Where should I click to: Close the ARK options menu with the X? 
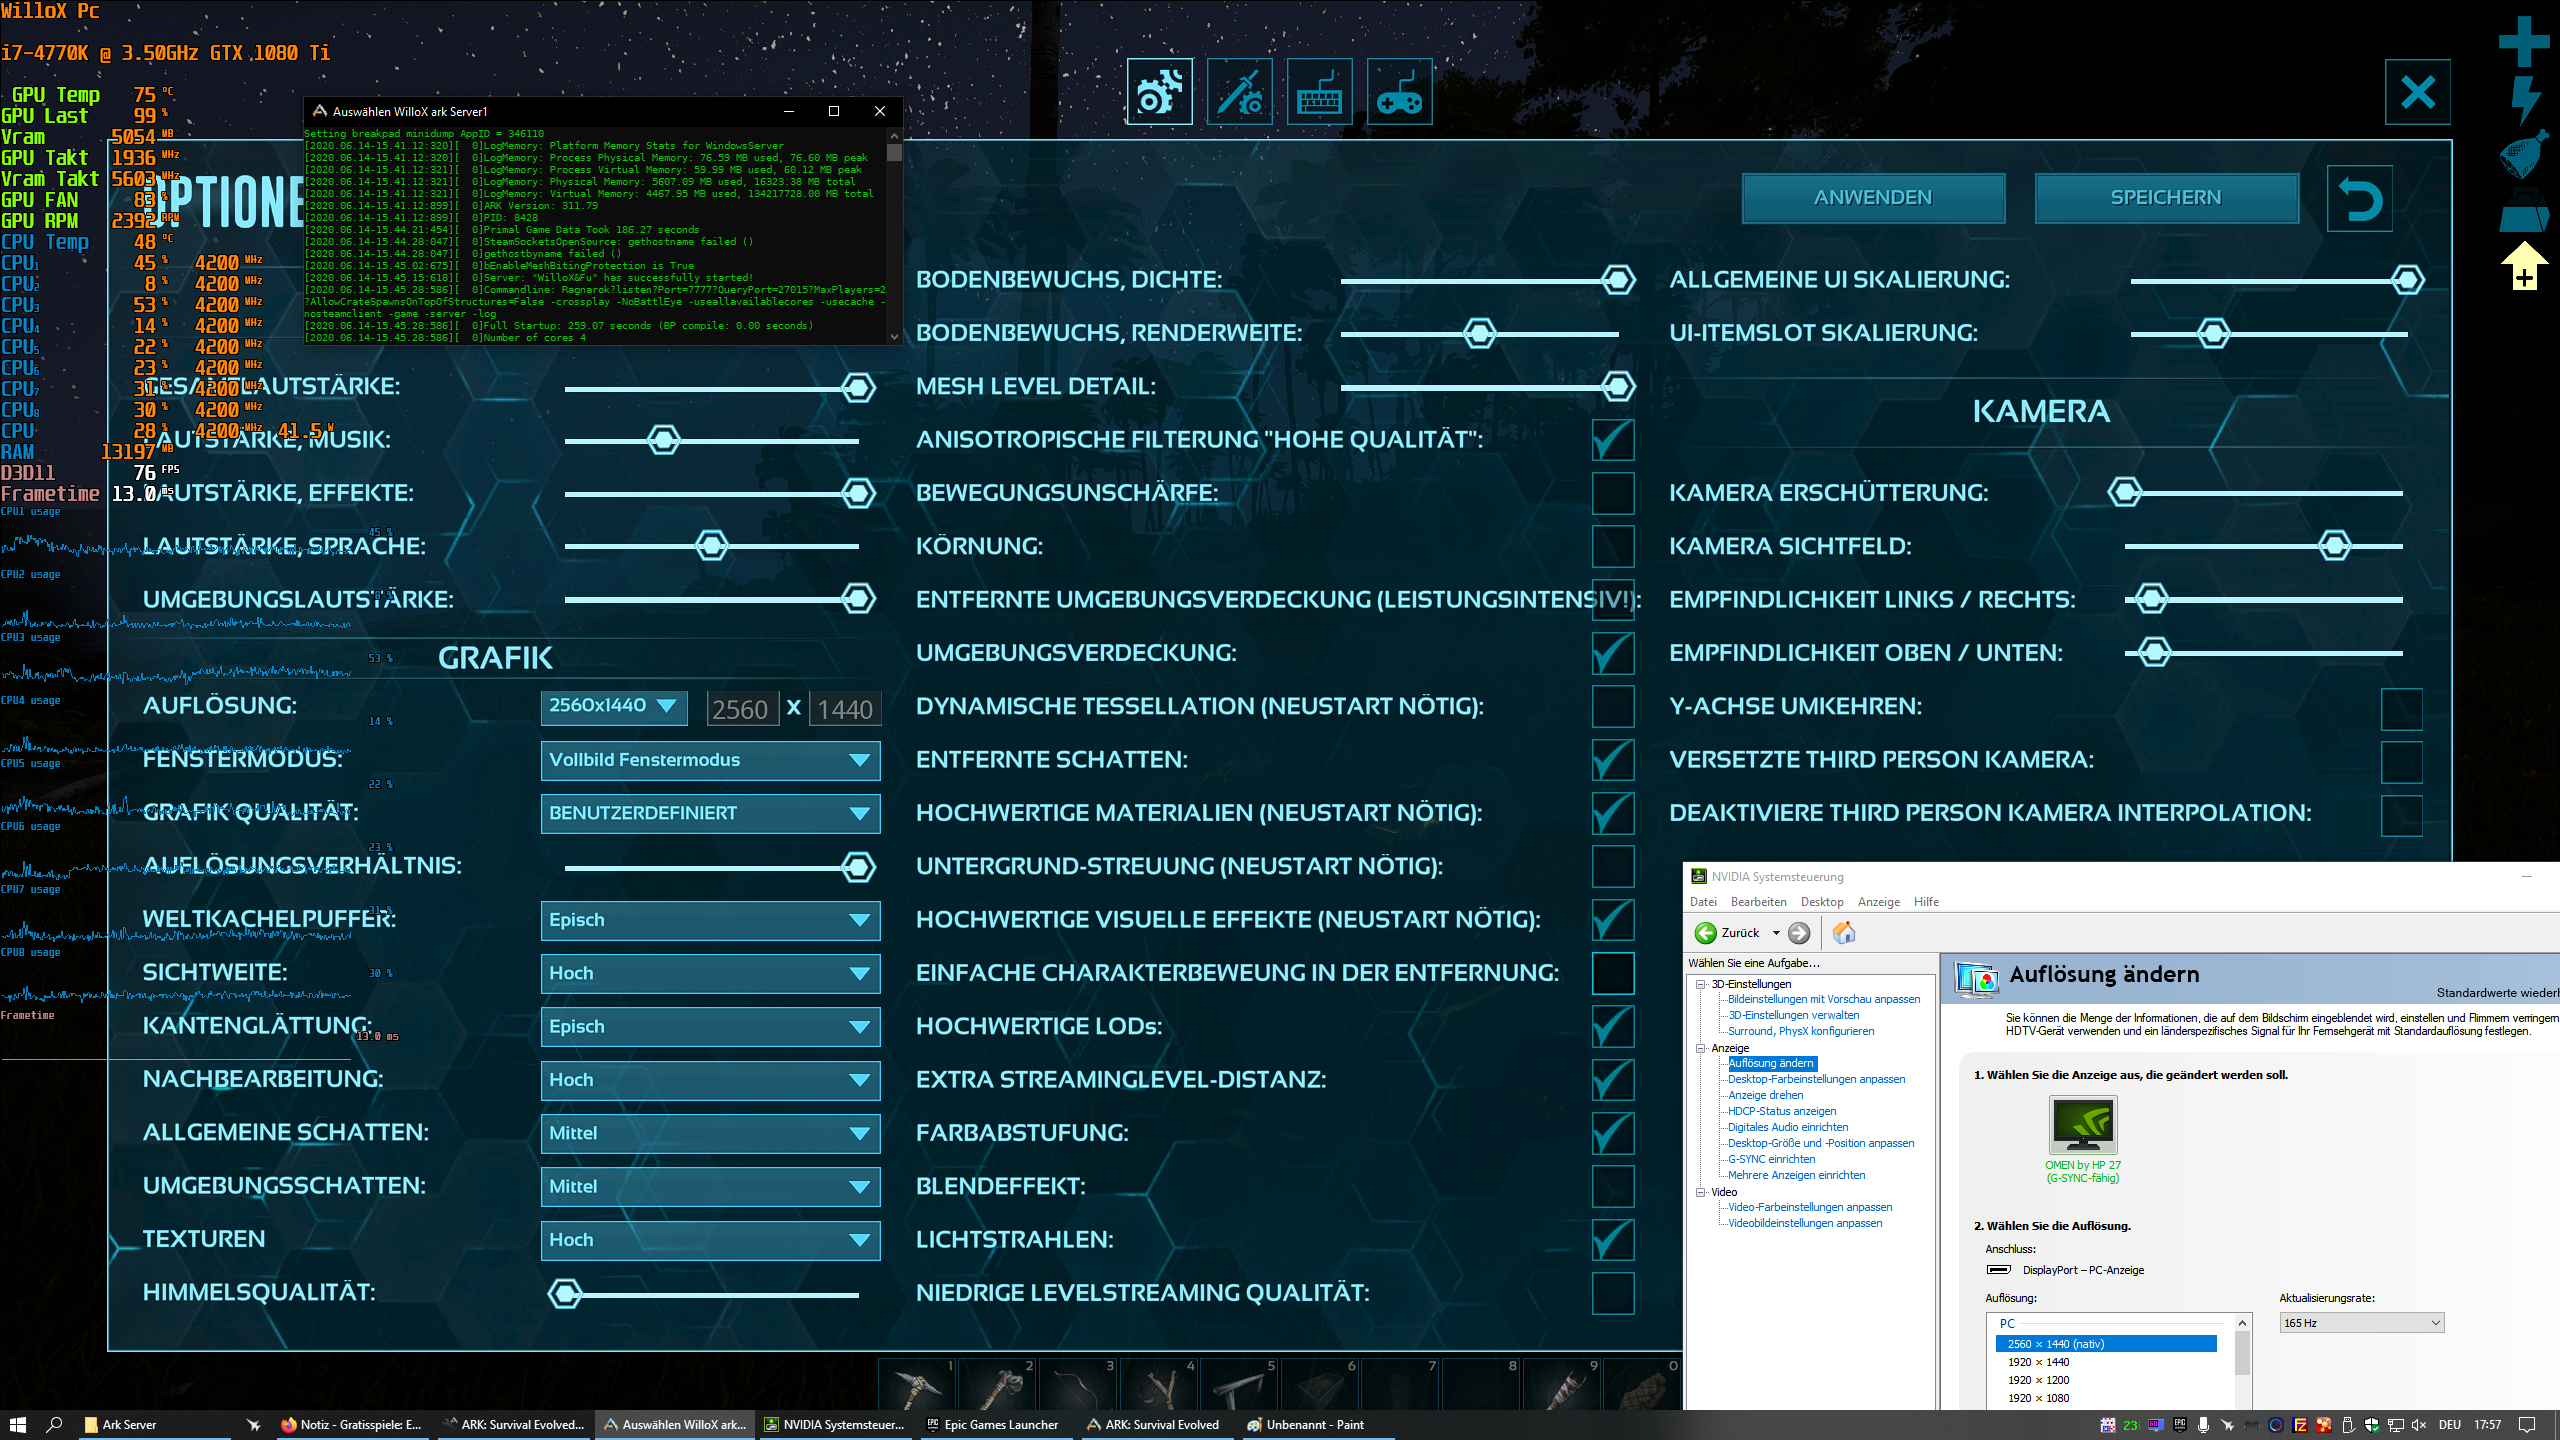tap(2417, 92)
